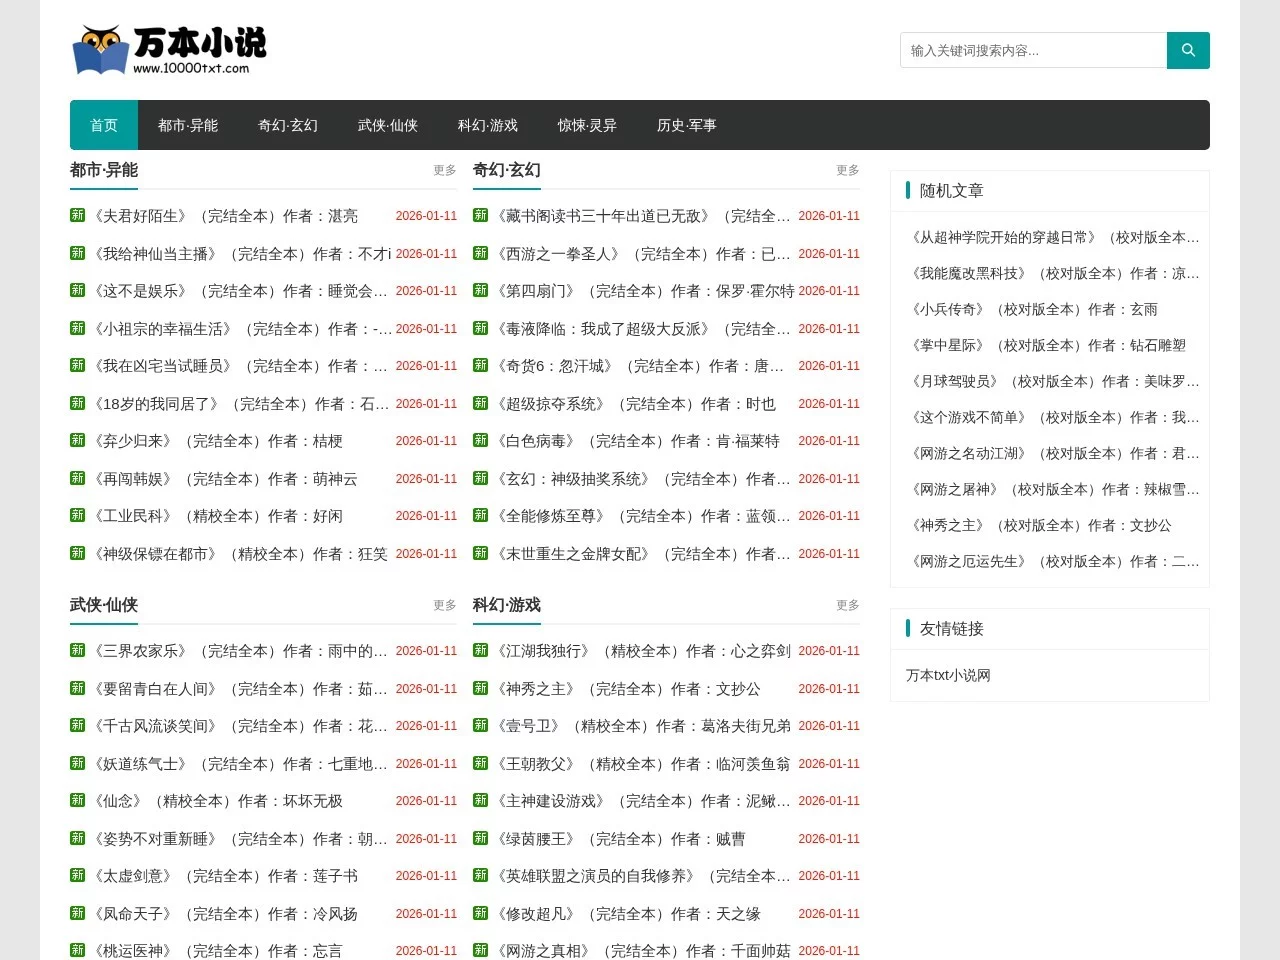Open the 万本txt小说网 friendly link
The image size is (1280, 960).
pos(948,675)
